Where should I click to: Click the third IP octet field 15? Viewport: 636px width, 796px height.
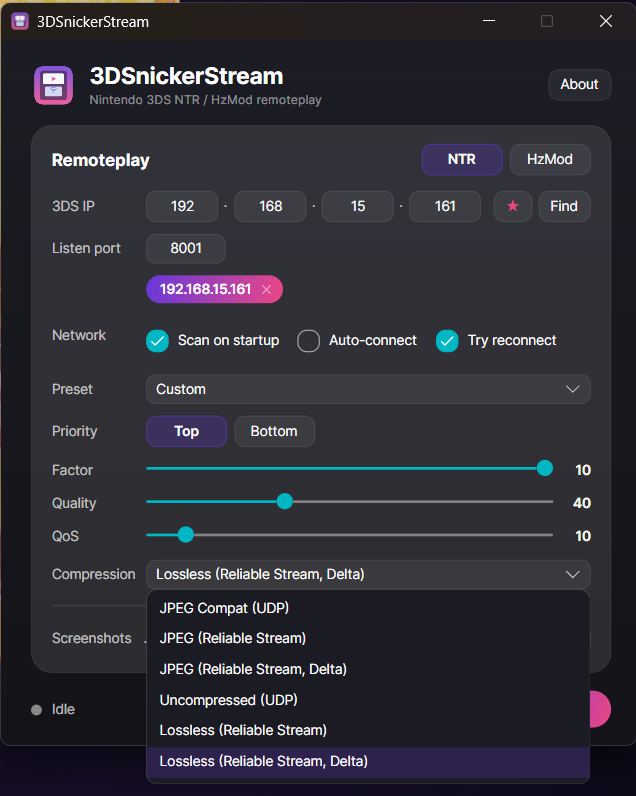[357, 206]
